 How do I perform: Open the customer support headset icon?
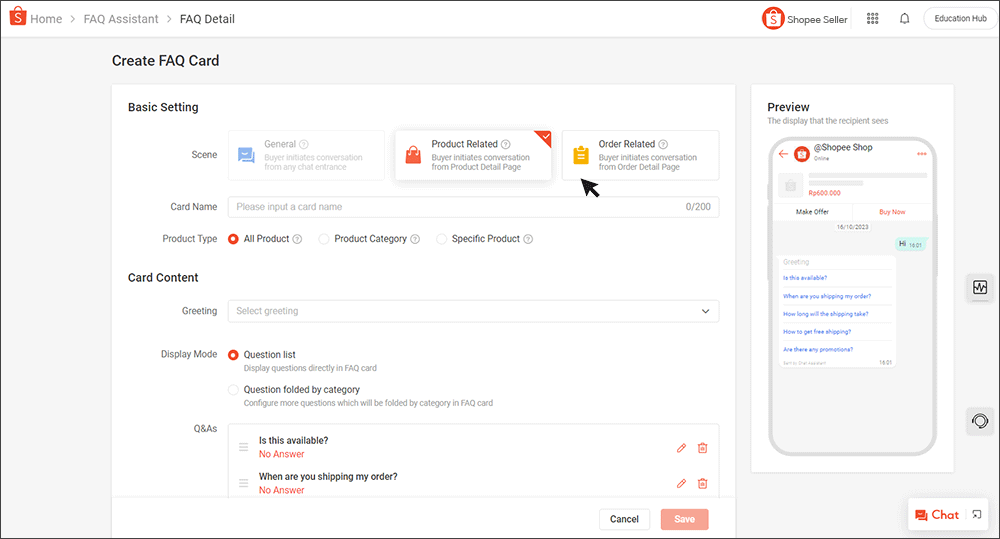pos(980,421)
